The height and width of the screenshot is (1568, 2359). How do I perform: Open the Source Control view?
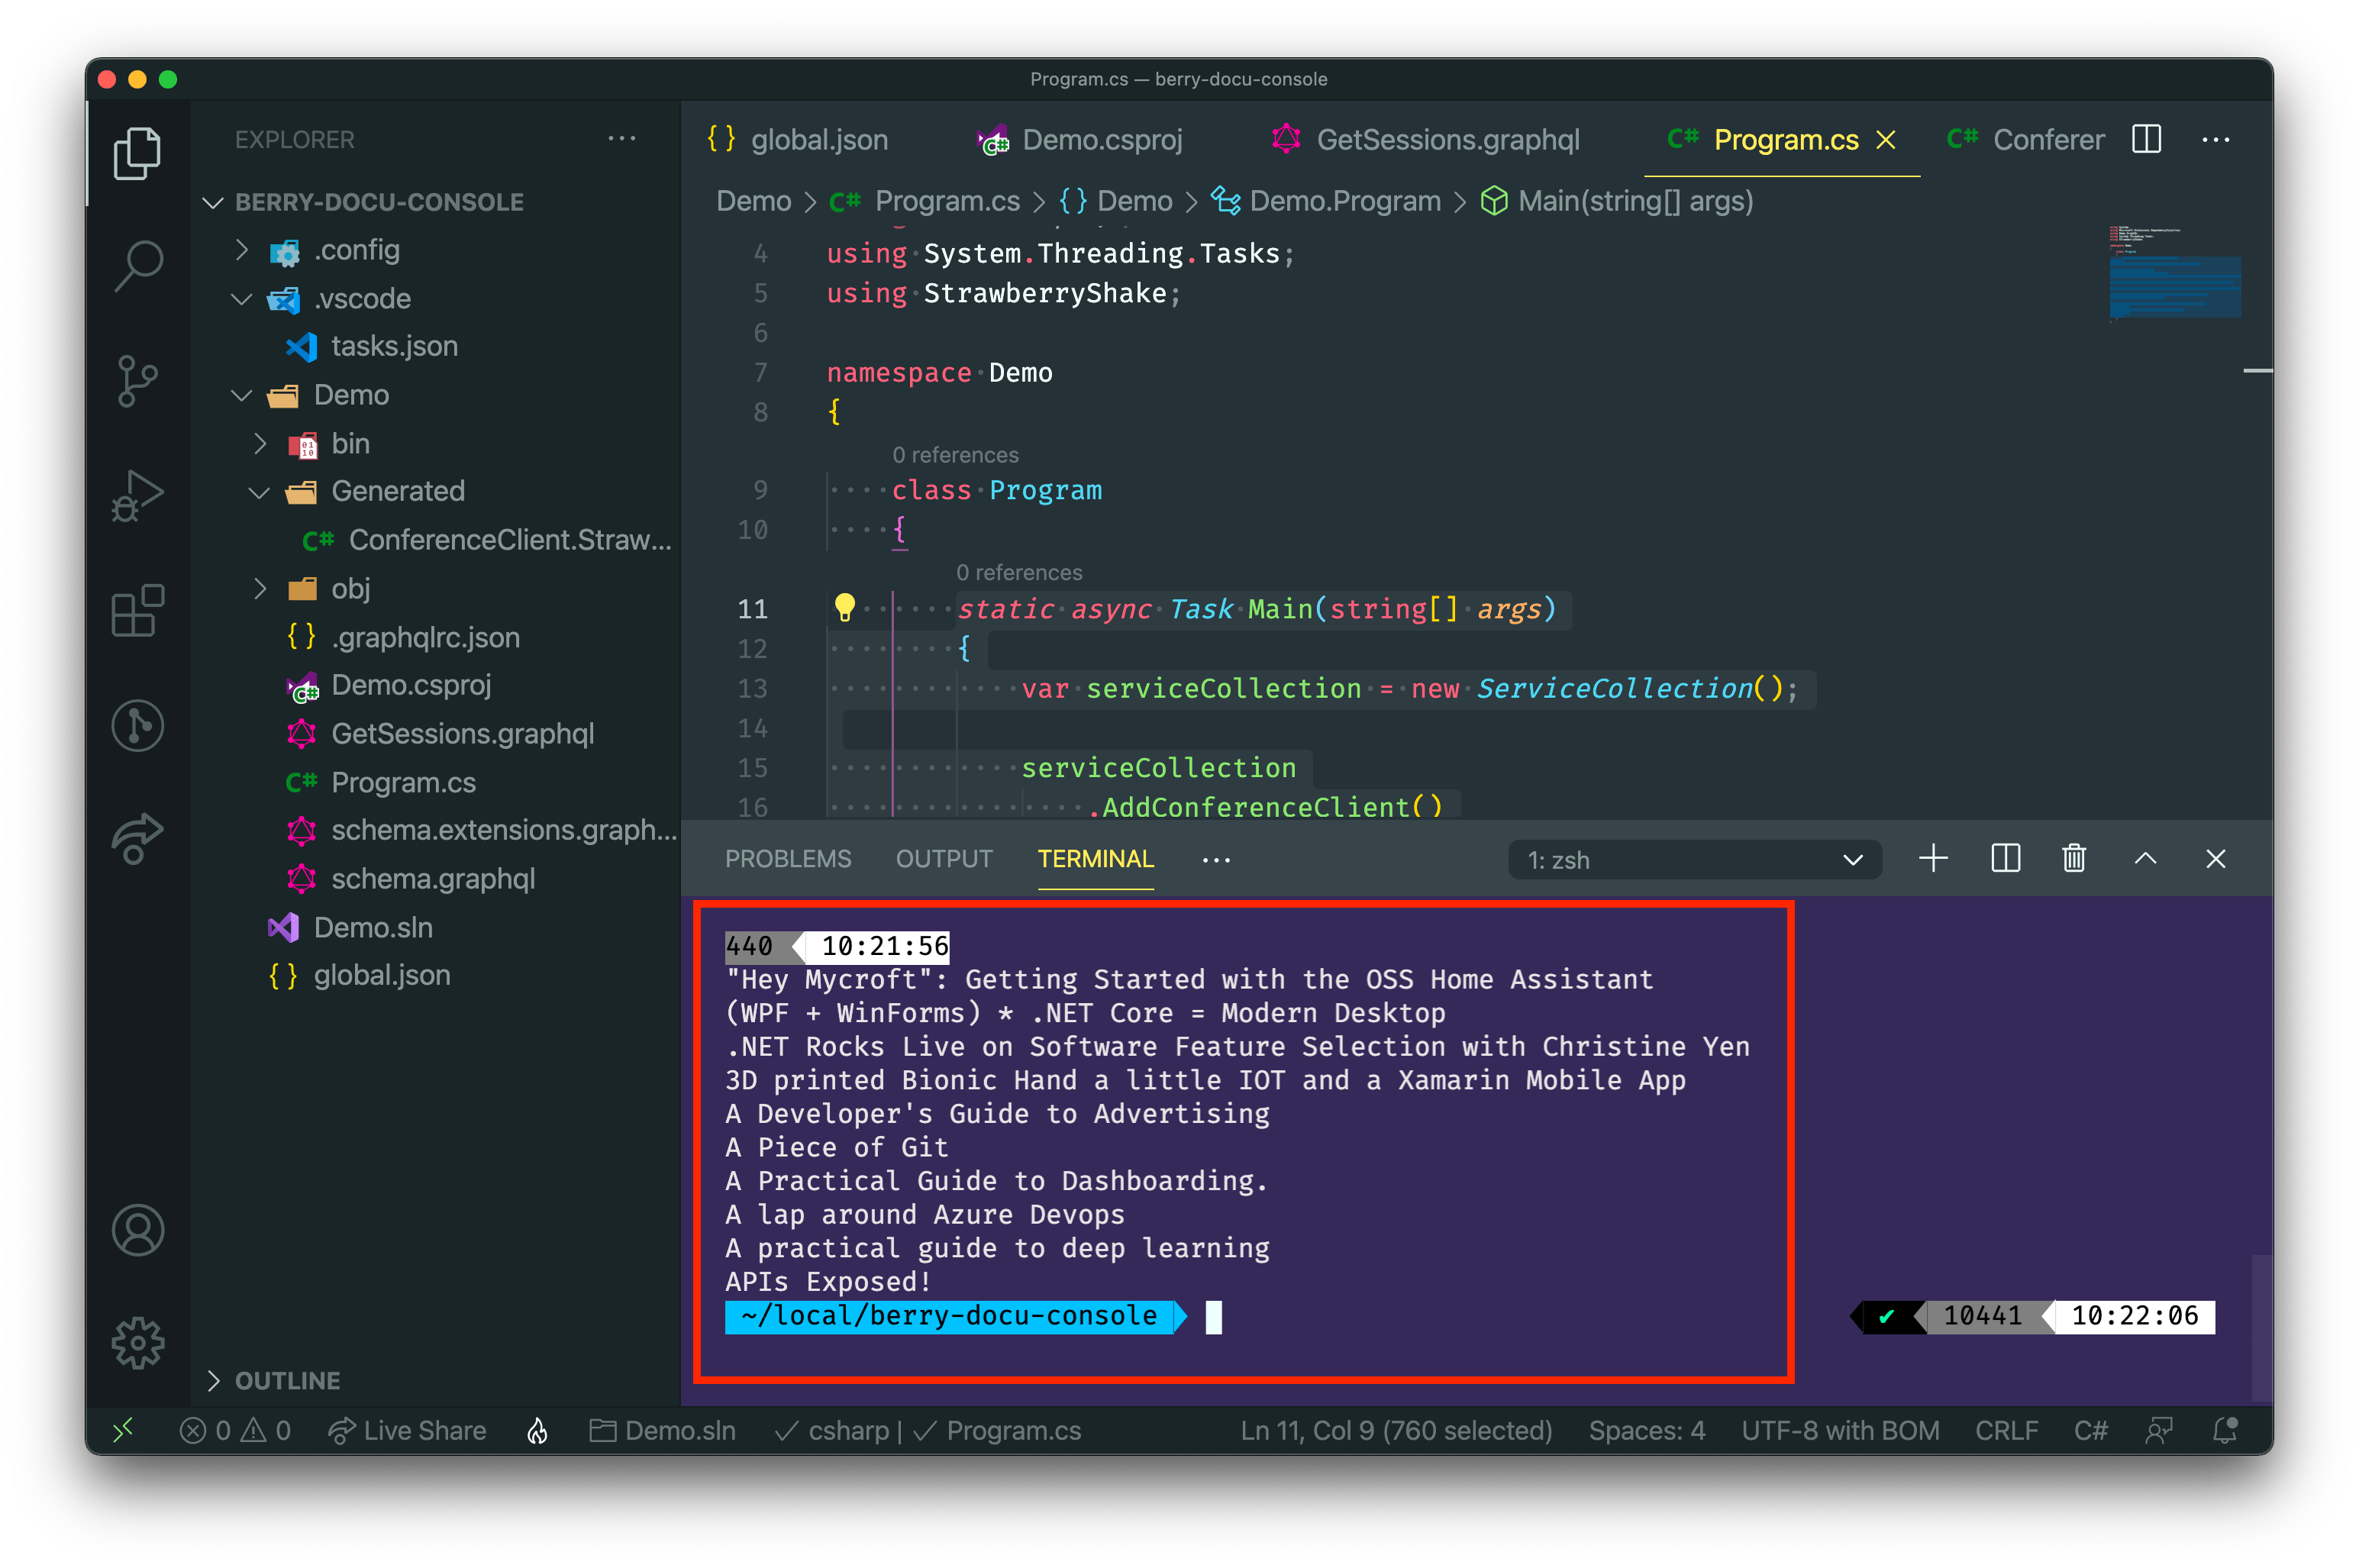coord(138,381)
